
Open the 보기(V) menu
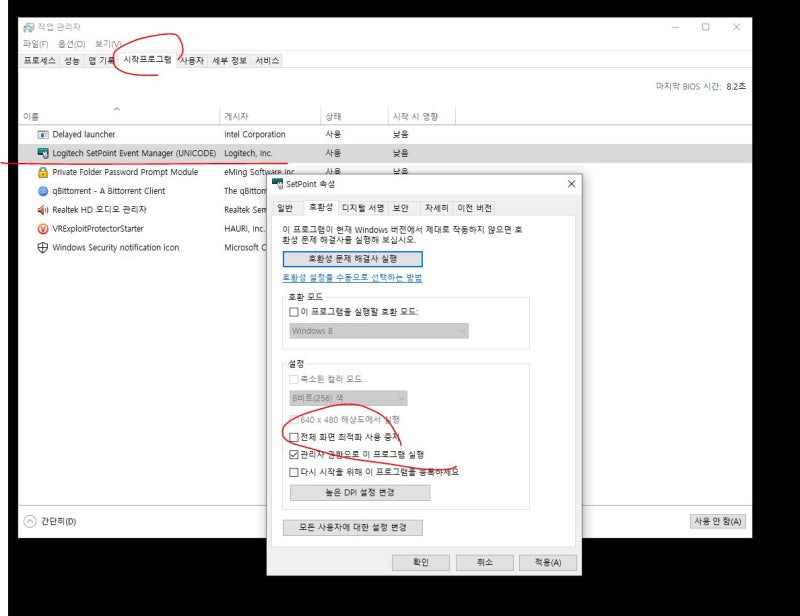(x=108, y=44)
